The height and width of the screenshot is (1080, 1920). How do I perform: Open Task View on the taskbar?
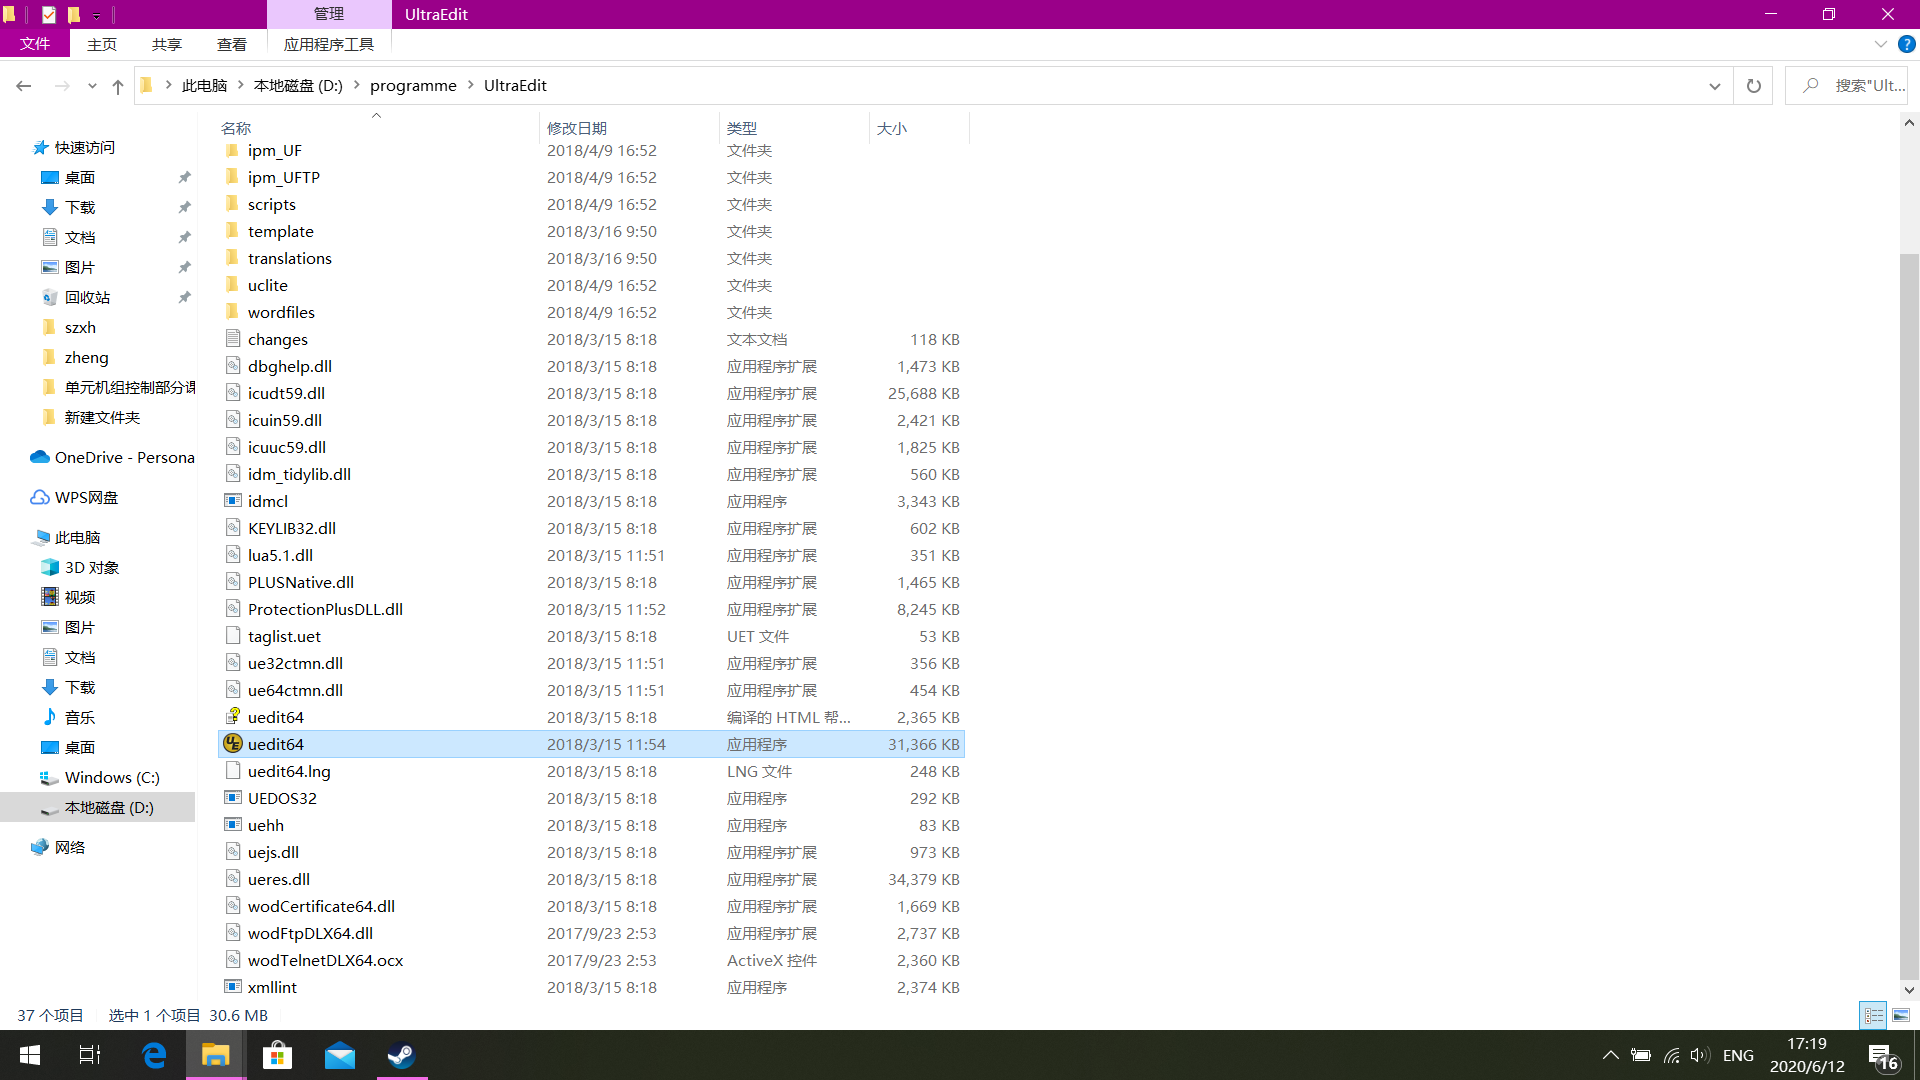coord(90,1055)
